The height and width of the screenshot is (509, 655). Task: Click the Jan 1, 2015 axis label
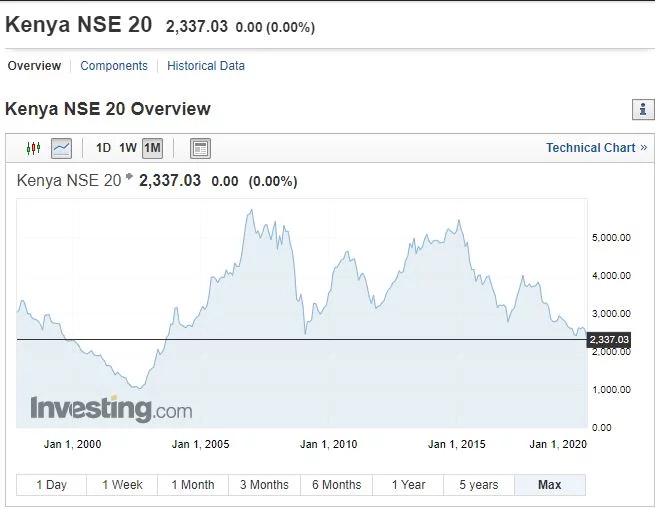pos(457,444)
